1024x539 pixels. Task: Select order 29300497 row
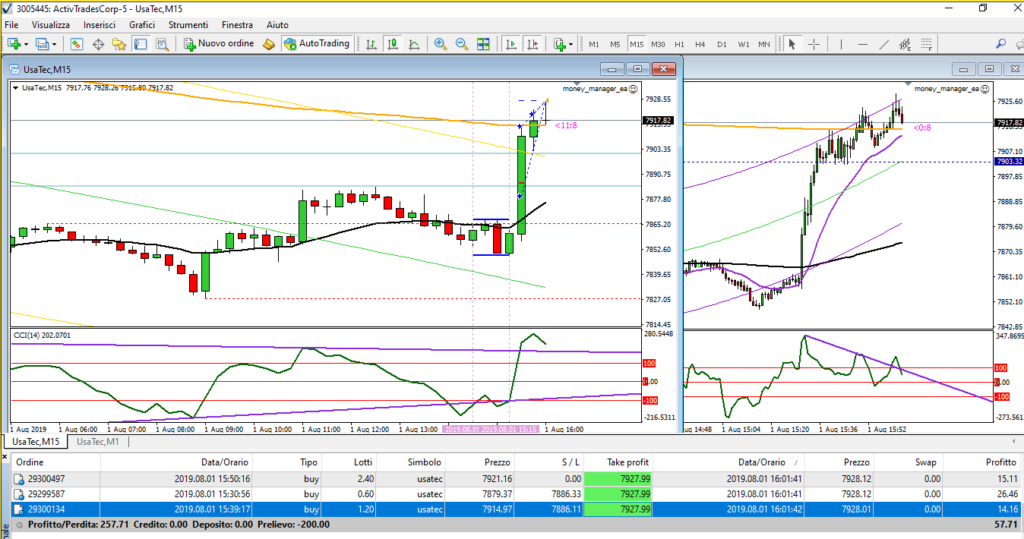(517, 479)
